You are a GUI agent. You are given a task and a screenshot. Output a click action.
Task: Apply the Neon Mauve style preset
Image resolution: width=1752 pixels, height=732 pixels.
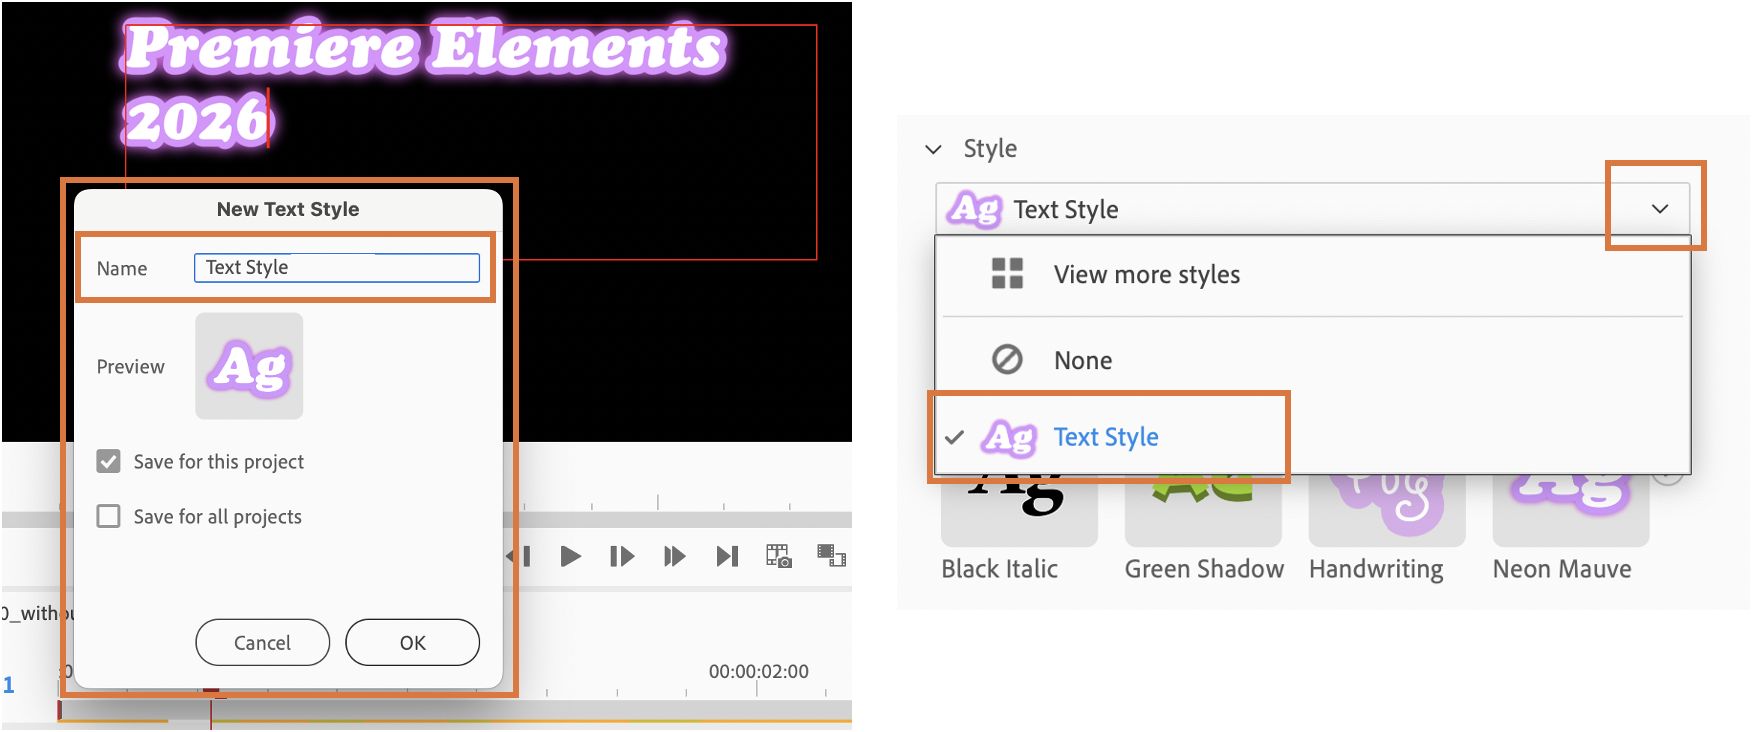coord(1571,510)
